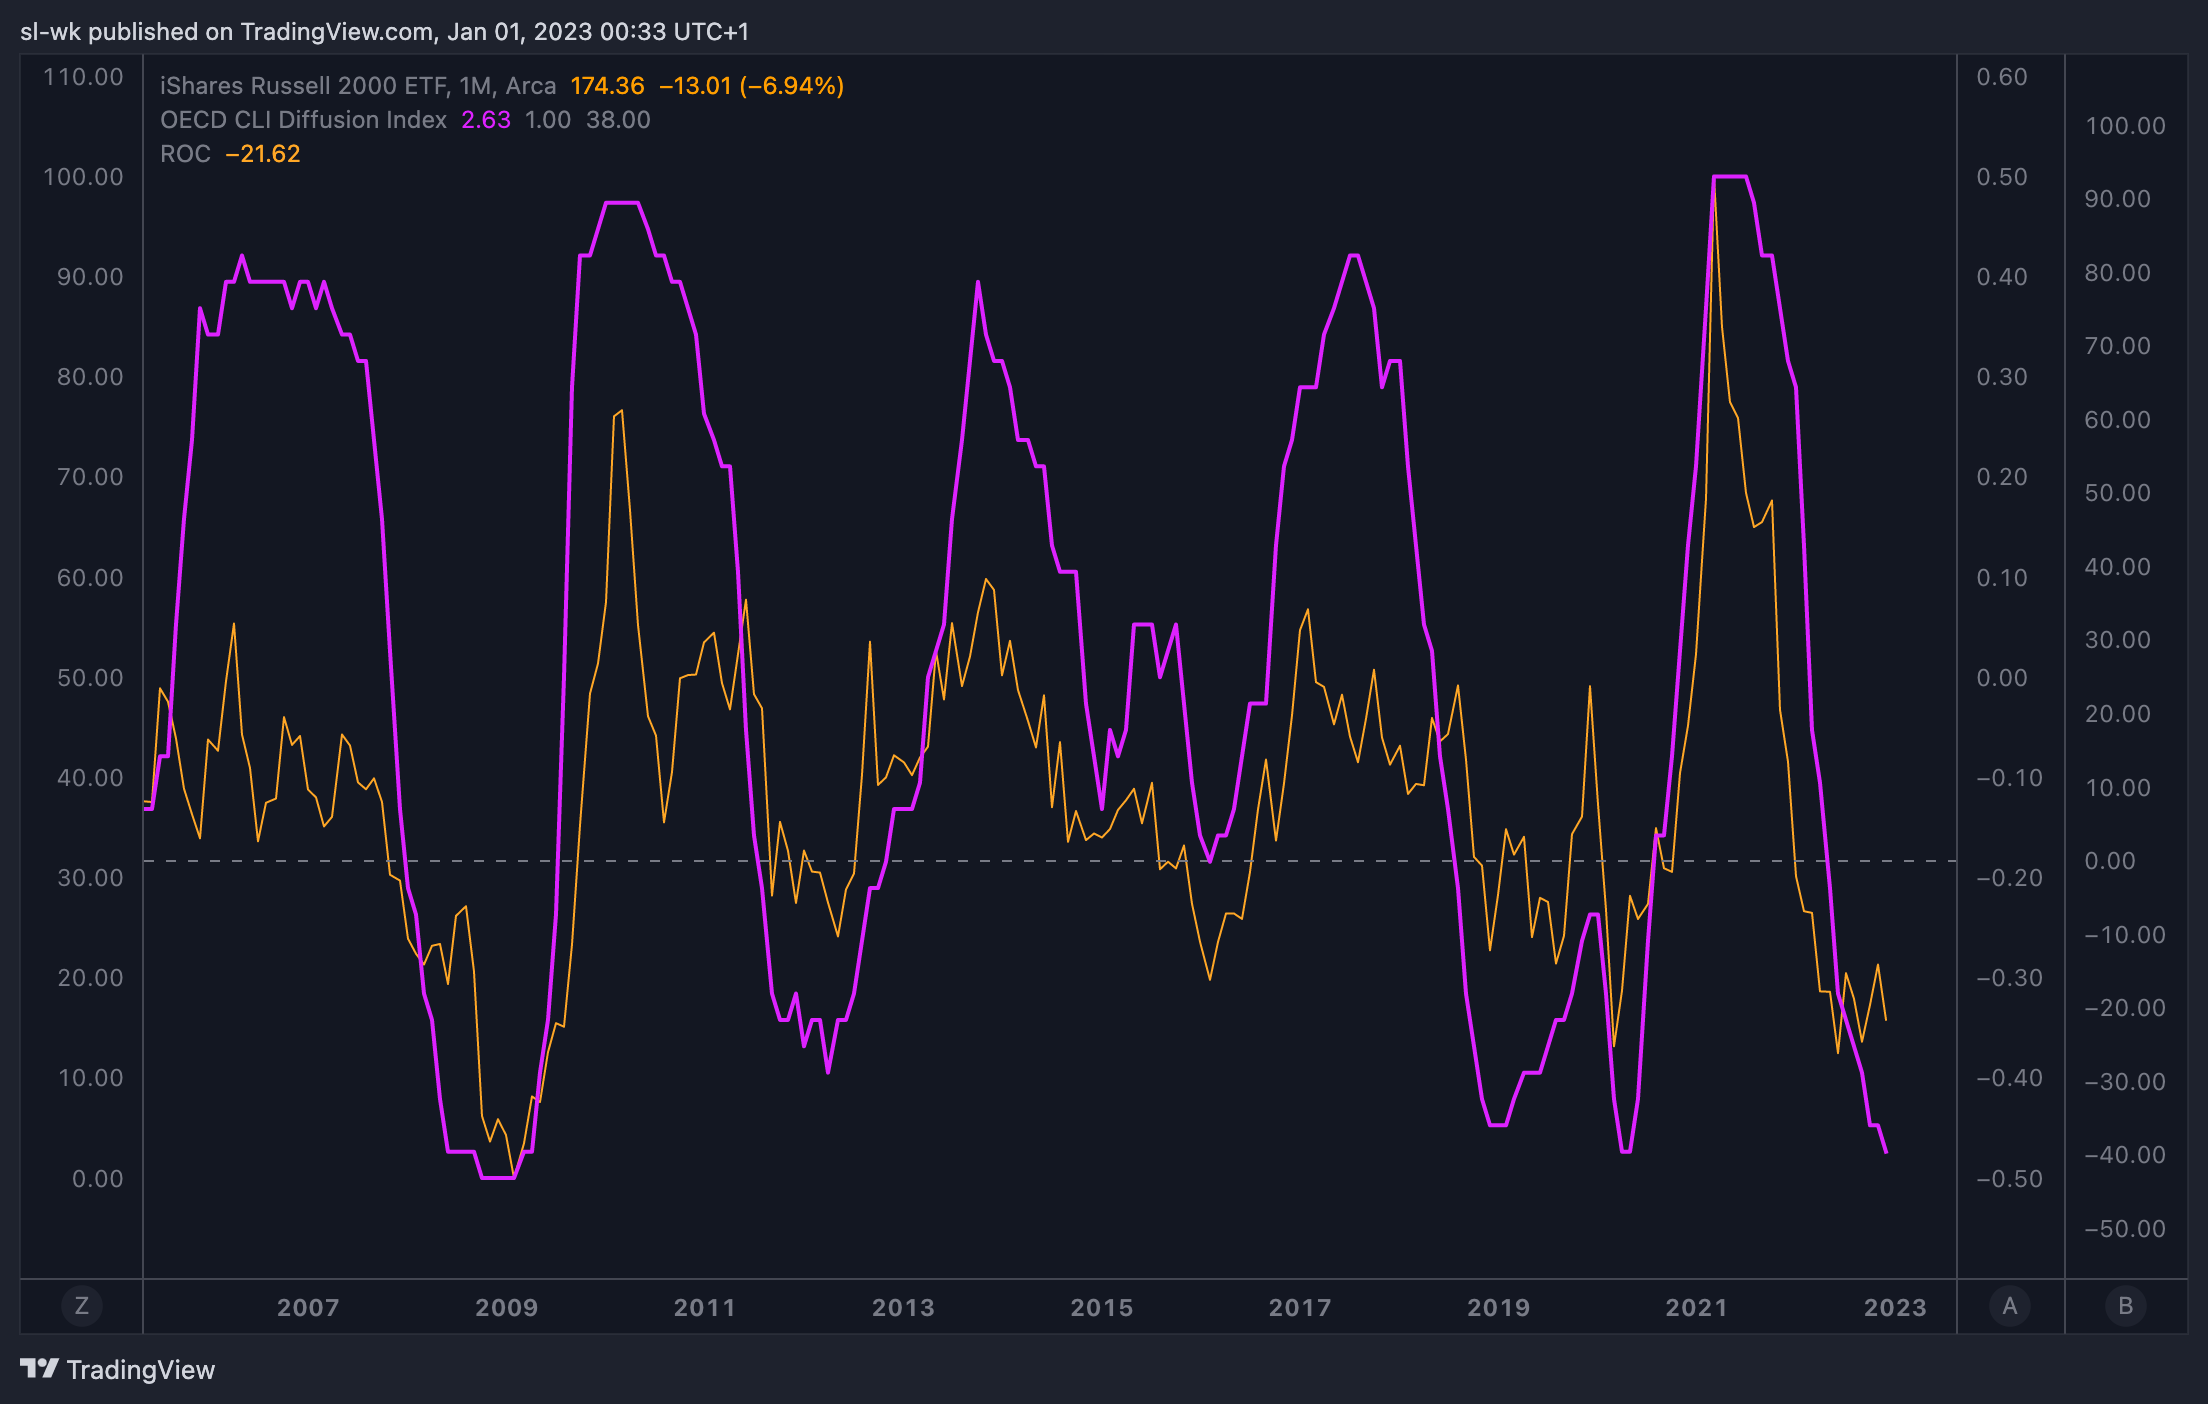
Task: Click the B scale badge
Action: (x=2126, y=1306)
